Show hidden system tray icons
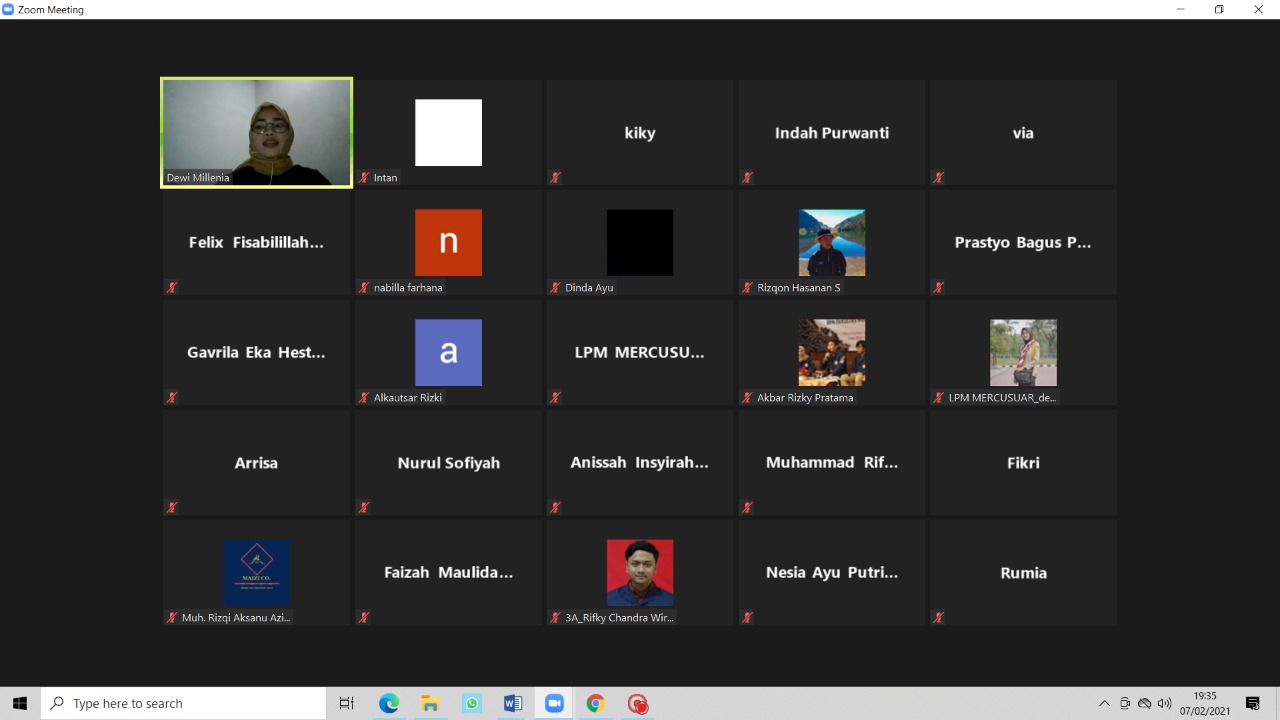The image size is (1280, 720). [1104, 704]
